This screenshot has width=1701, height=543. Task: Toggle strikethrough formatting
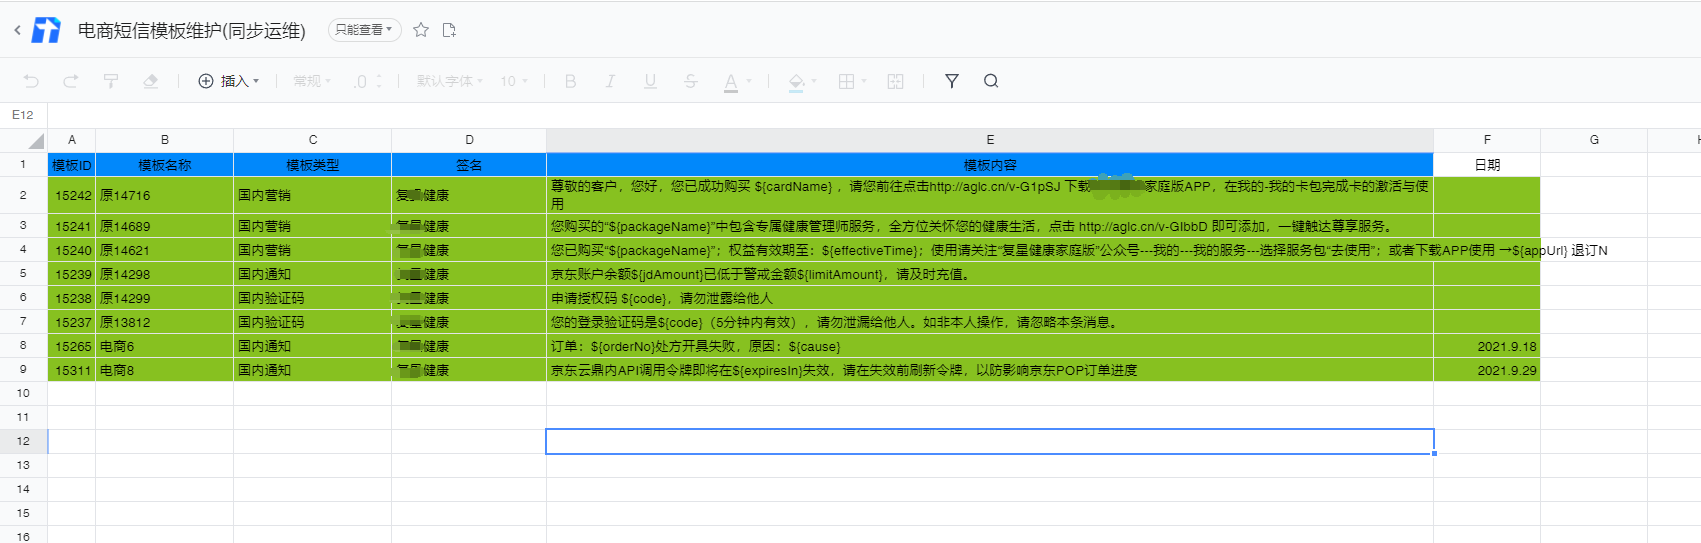(x=690, y=81)
